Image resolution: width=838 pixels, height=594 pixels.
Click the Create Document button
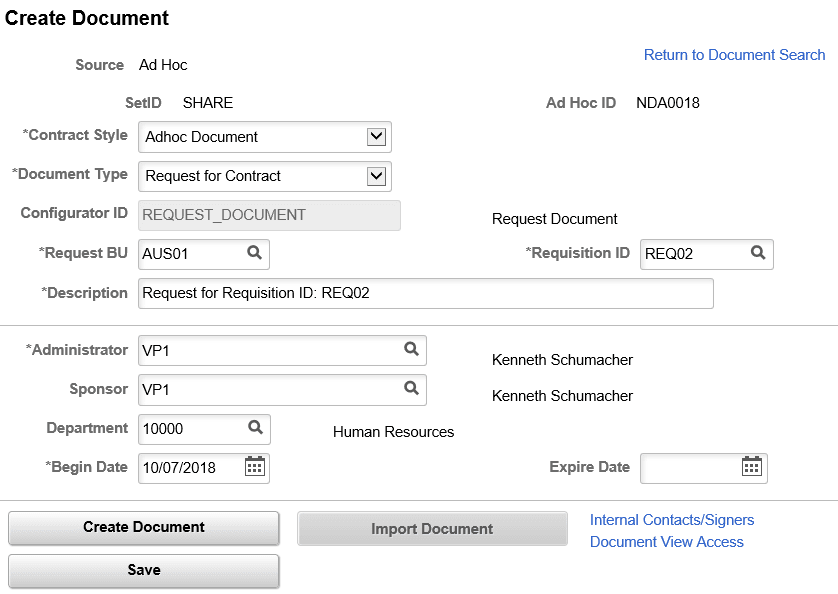click(x=143, y=527)
